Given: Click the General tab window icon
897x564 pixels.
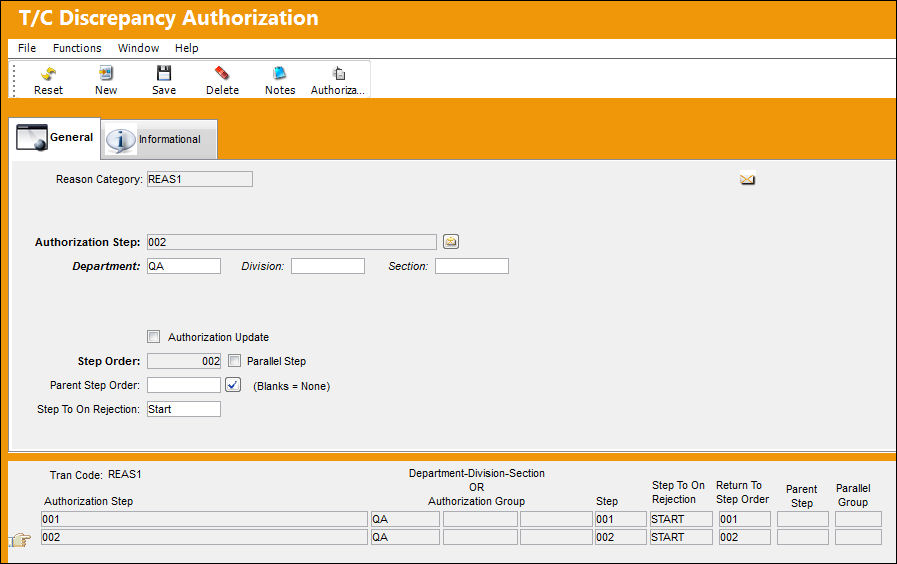Looking at the screenshot, I should point(32,138).
